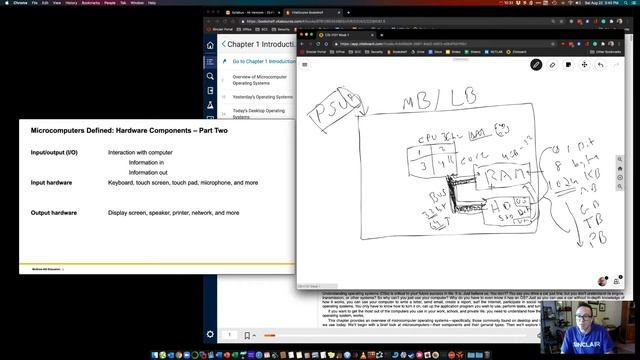The height and width of the screenshot is (360, 640).
Task: Open the participants icon at whiteboard bottom right
Action: click(x=616, y=281)
